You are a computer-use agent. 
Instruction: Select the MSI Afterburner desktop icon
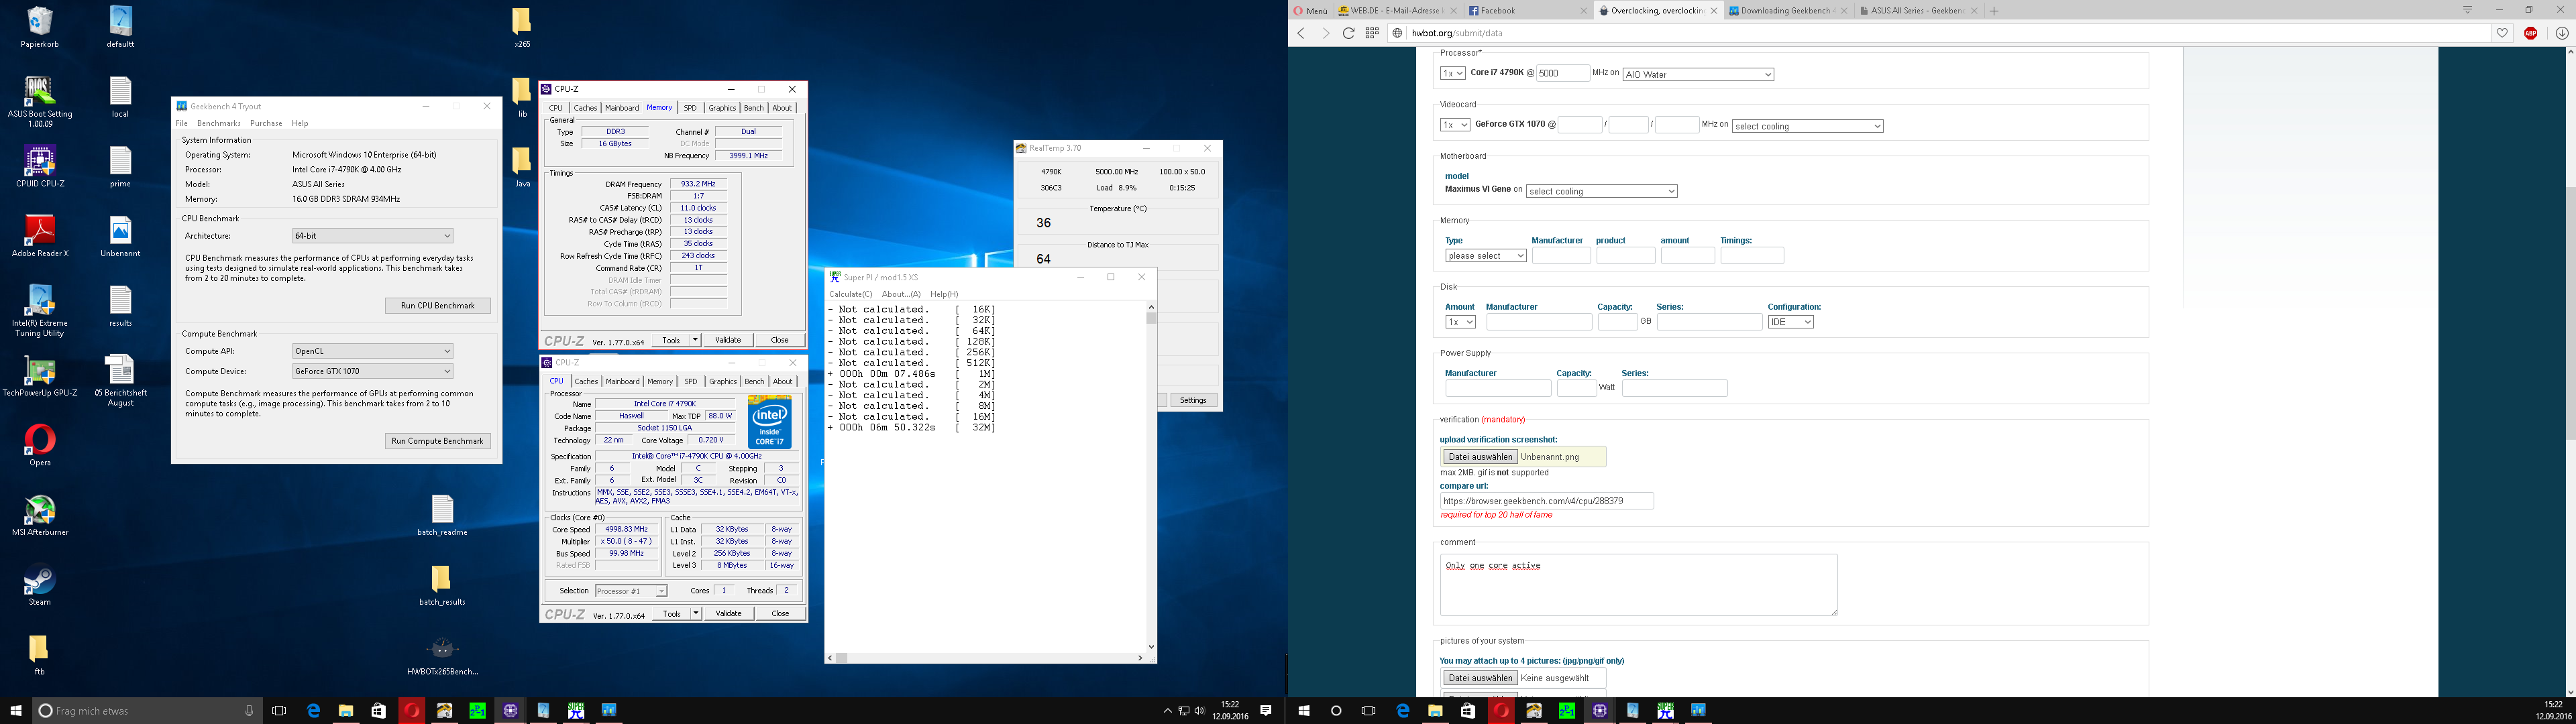point(40,516)
